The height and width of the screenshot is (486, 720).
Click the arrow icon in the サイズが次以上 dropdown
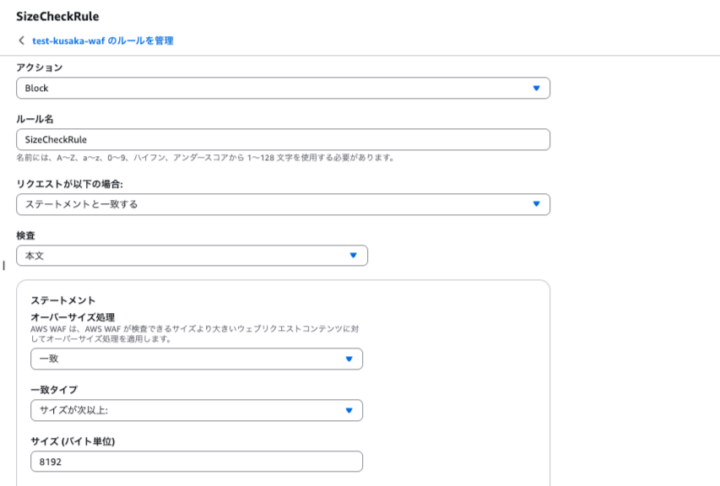(x=349, y=410)
